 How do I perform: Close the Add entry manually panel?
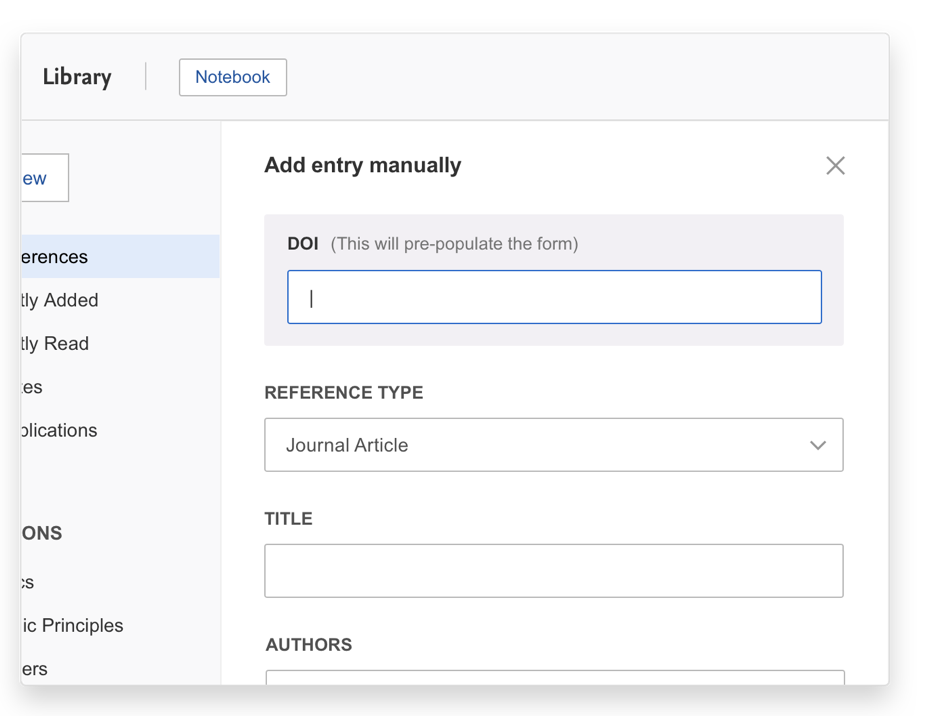pyautogui.click(x=835, y=166)
